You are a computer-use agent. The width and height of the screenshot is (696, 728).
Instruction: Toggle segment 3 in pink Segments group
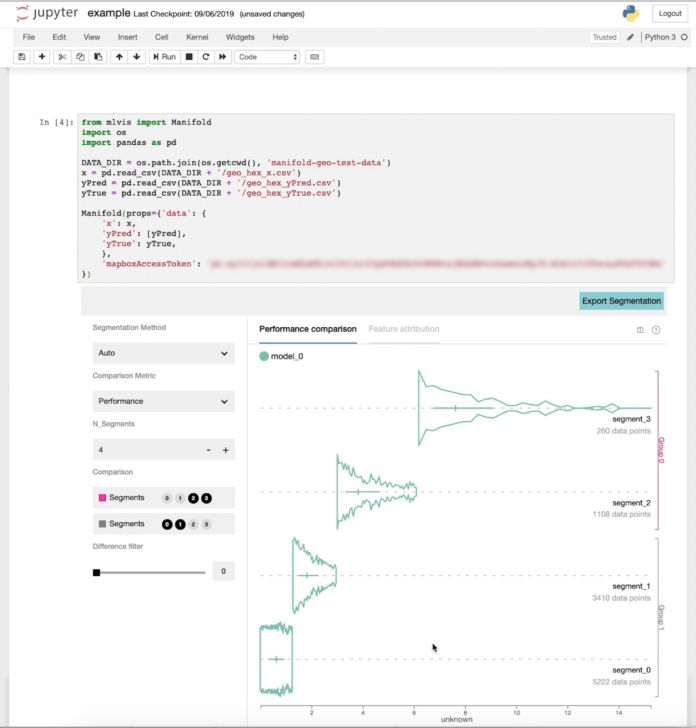(x=207, y=498)
